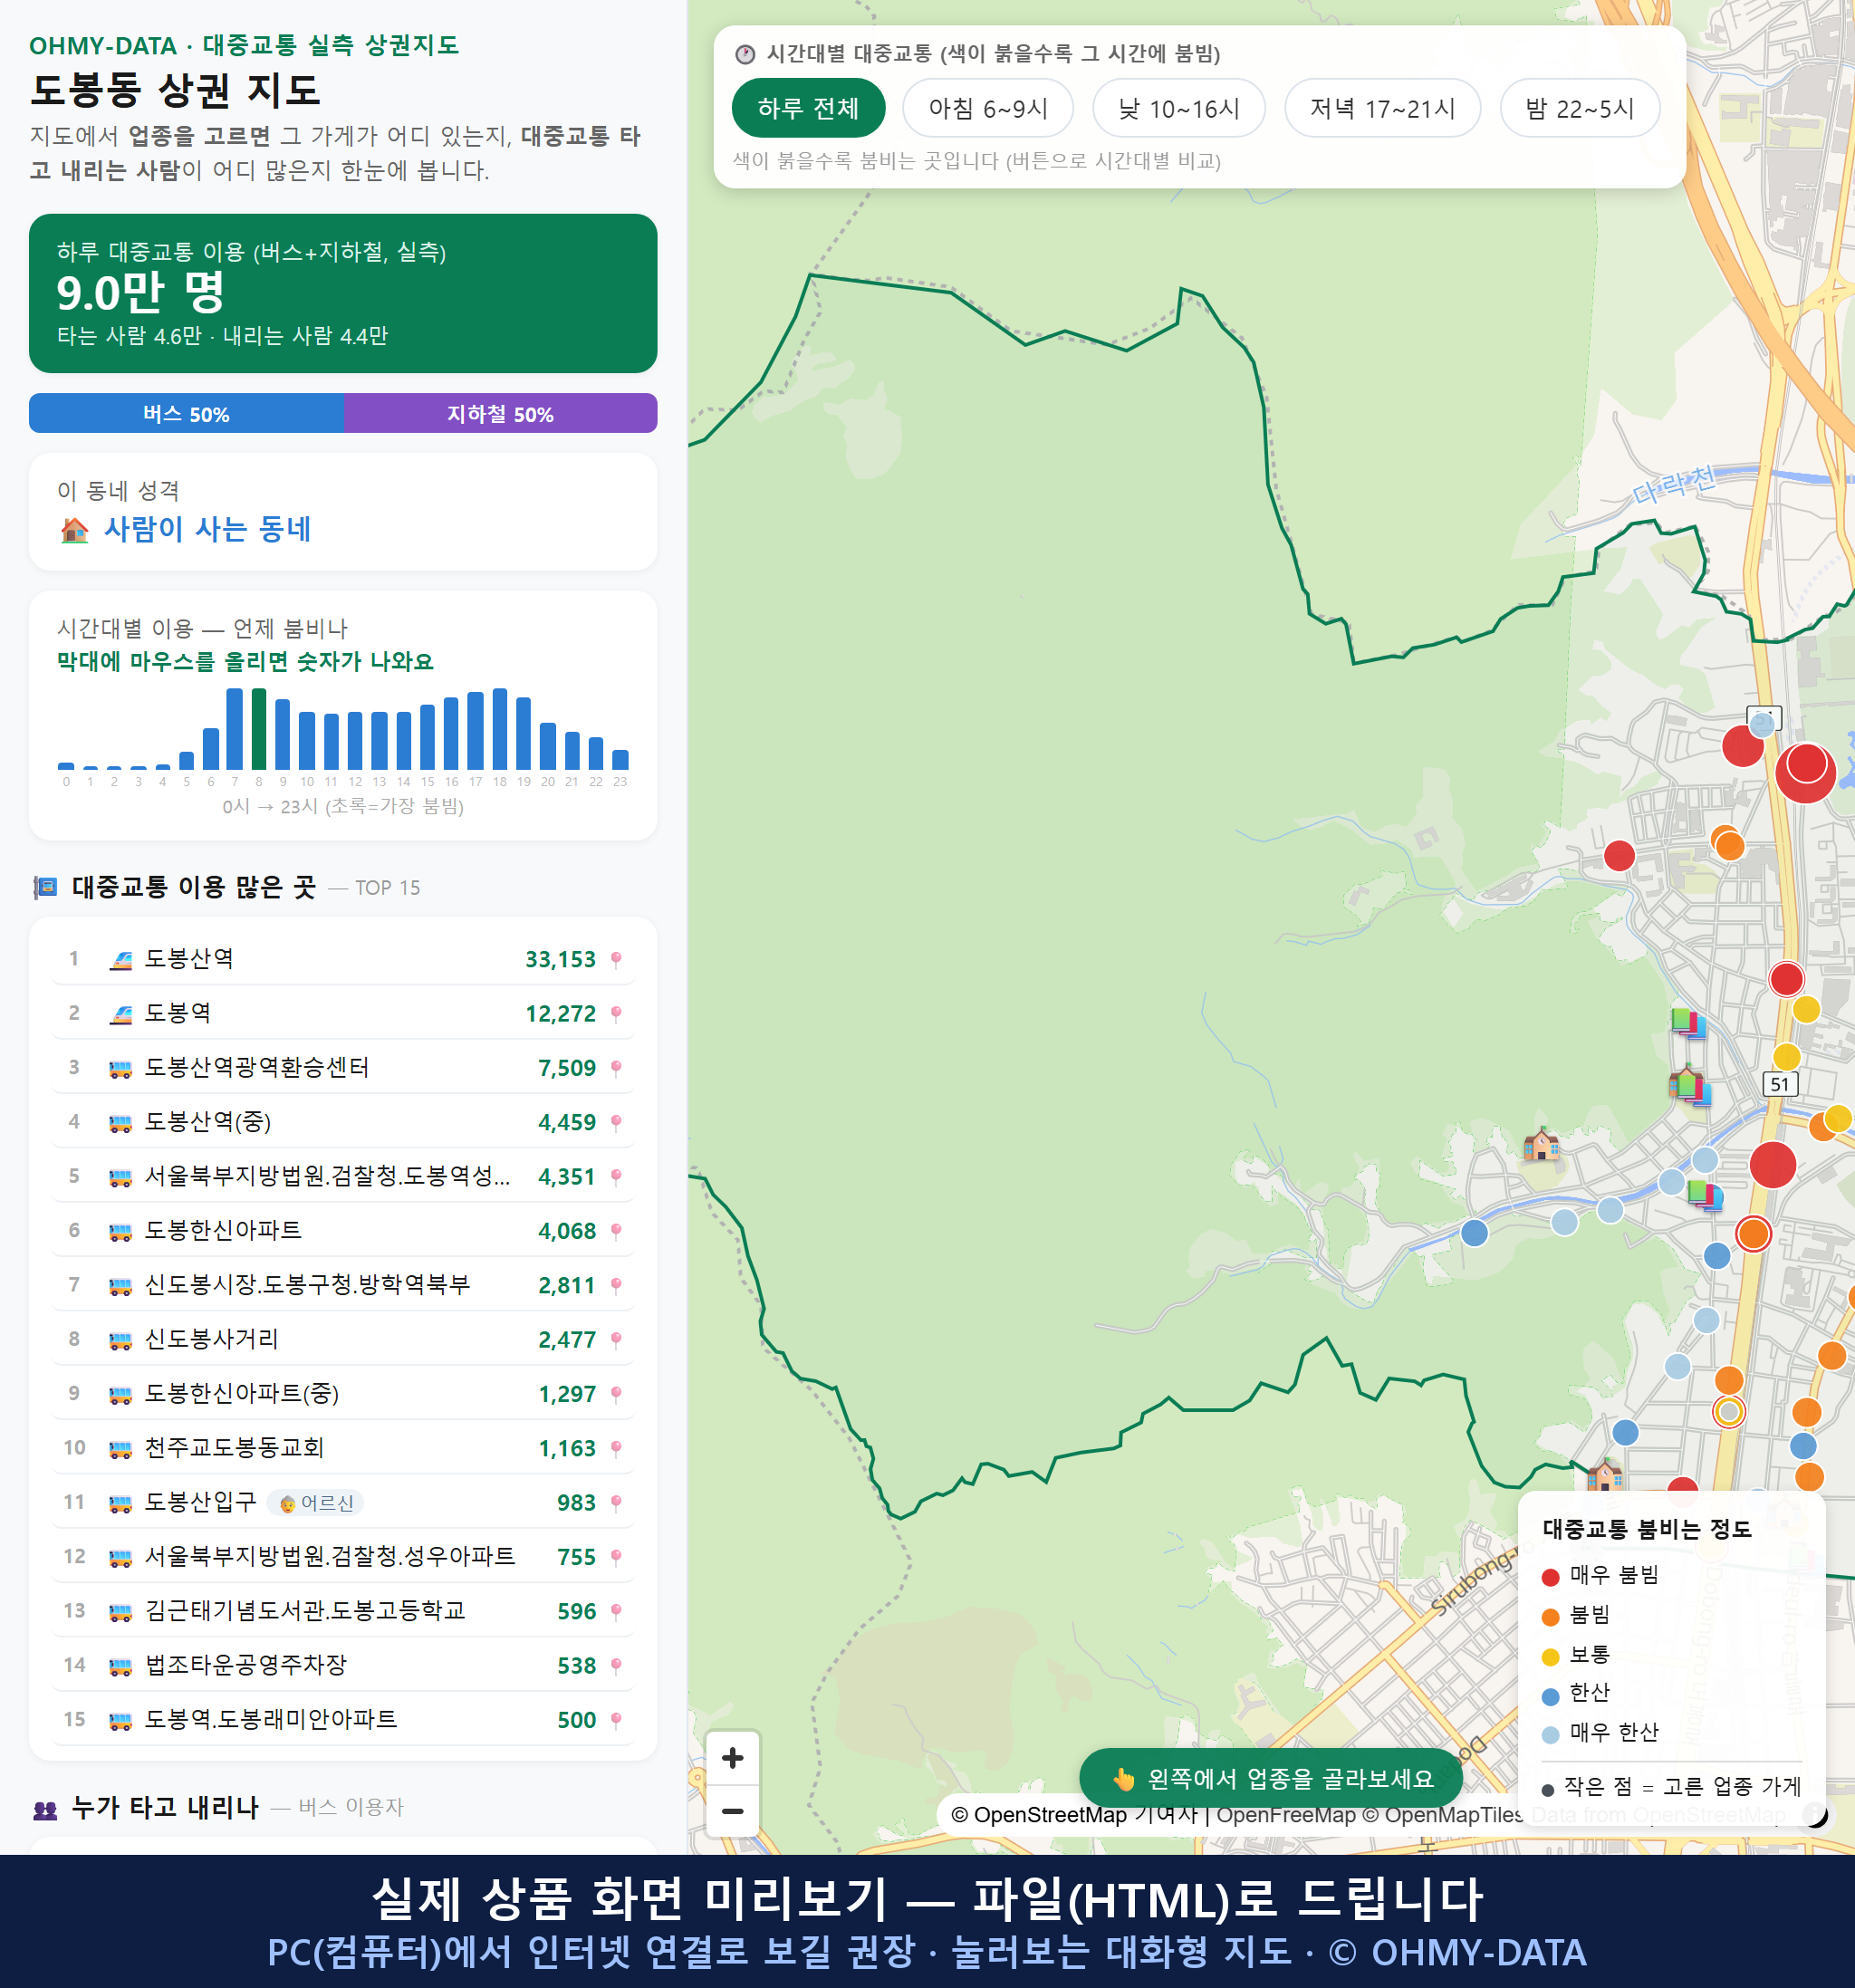Open the 도봉산역 list row
This screenshot has height=1988, width=1855.
coord(343,959)
